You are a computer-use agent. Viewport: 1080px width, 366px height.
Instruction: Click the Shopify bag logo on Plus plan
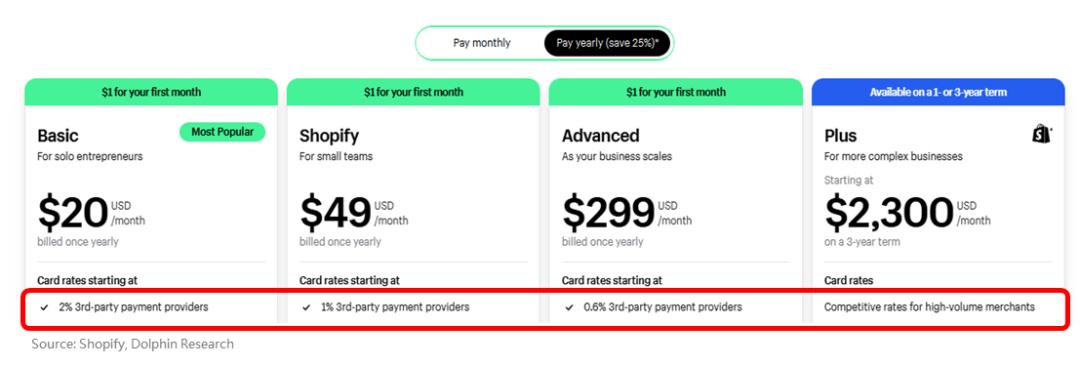coord(1042,134)
